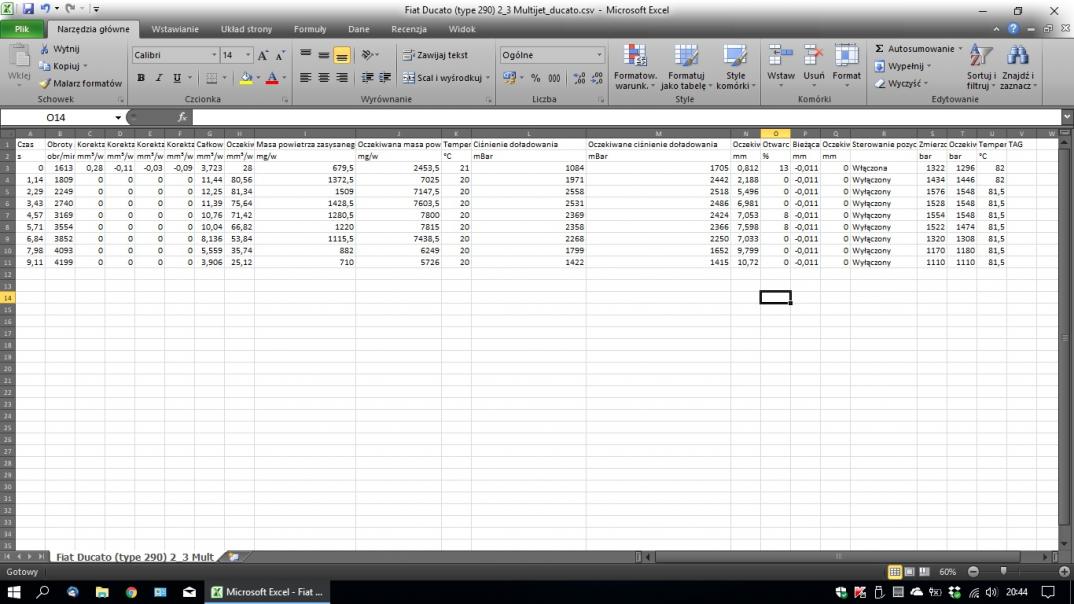
Task: Toggle bold formatting
Action: 141,77
